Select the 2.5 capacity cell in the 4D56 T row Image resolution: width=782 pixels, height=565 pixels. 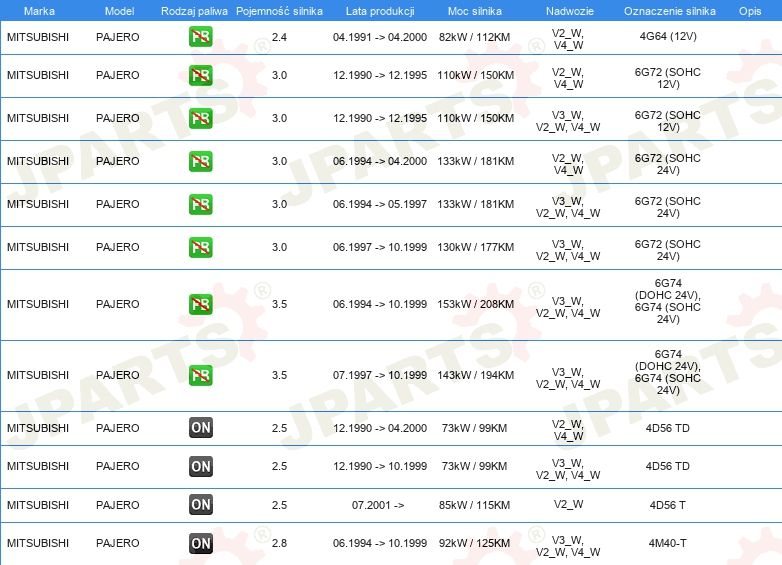(x=279, y=505)
